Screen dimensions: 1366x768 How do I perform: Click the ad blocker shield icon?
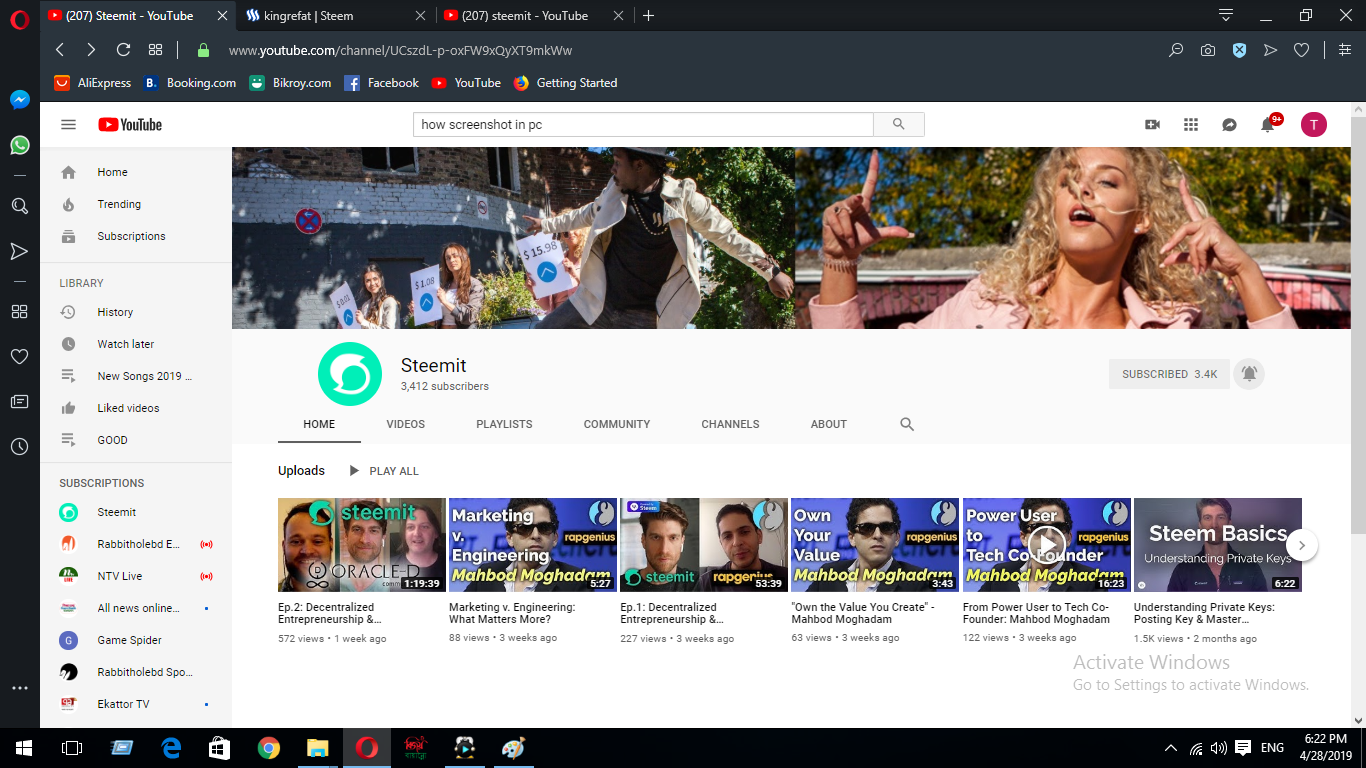pos(1239,50)
